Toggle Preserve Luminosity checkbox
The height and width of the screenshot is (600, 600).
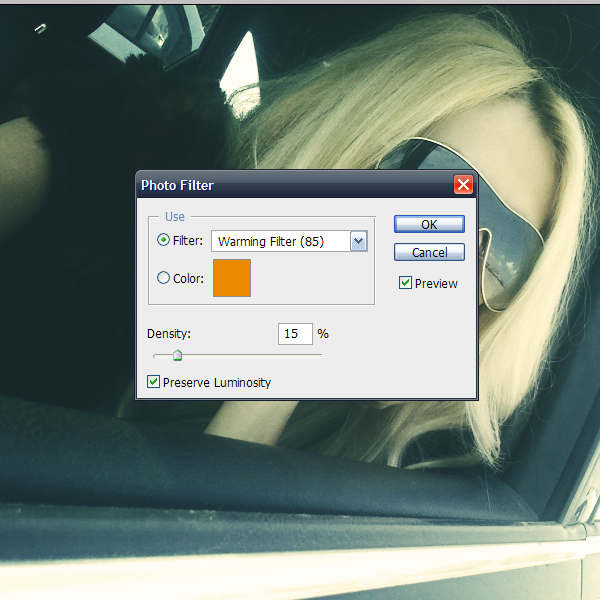pyautogui.click(x=153, y=382)
